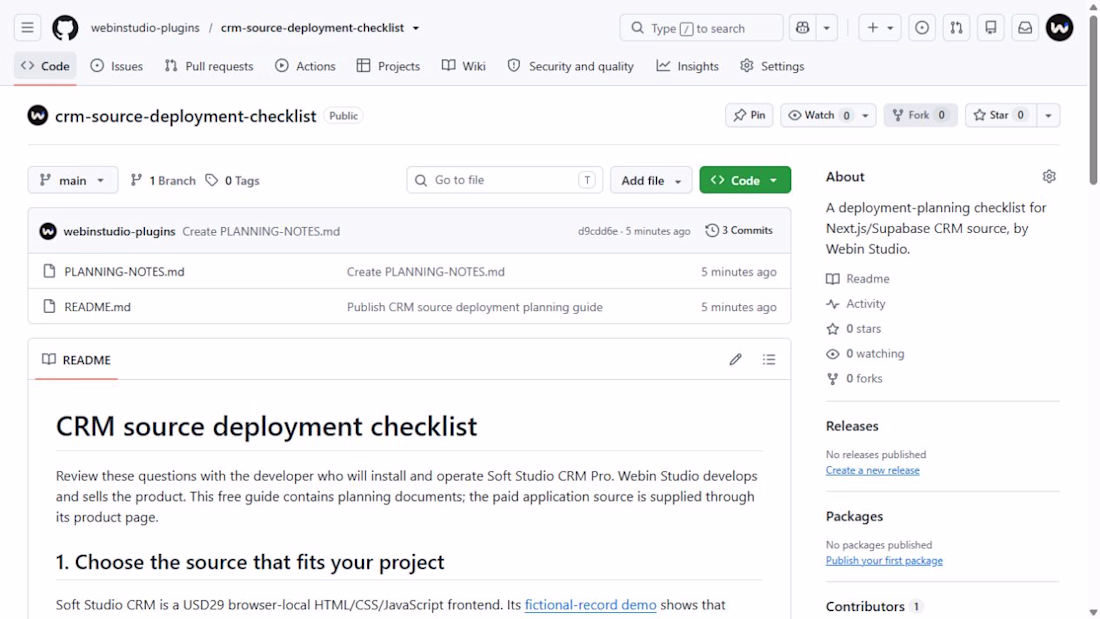Open the main branch selector dropdown
The image size is (1100, 619).
(73, 180)
